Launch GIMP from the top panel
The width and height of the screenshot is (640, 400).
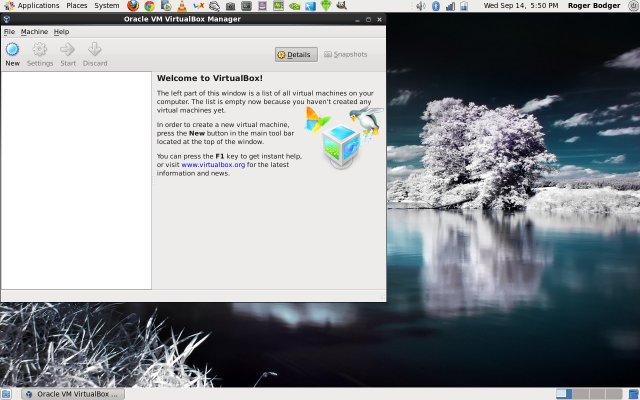342,5
